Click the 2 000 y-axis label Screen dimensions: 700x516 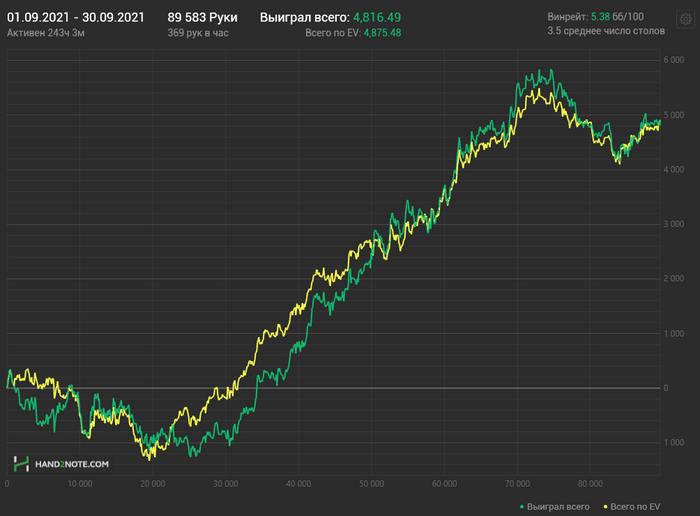coord(674,278)
